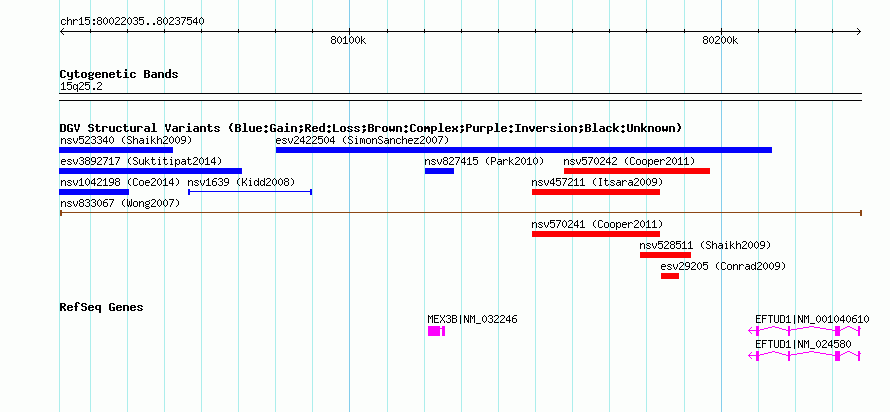This screenshot has height=412, width=890.
Task: Click the nsv457211 (Itsara2009) label
Action: tap(597, 182)
